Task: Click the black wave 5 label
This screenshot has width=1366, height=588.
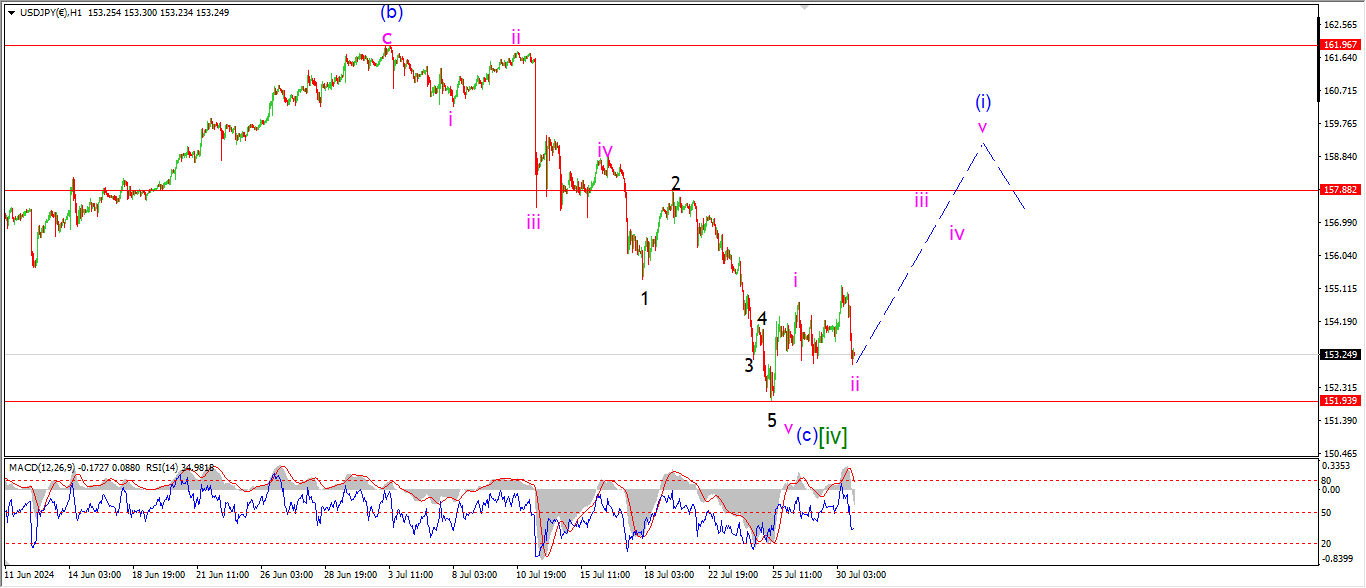Action: (x=772, y=420)
